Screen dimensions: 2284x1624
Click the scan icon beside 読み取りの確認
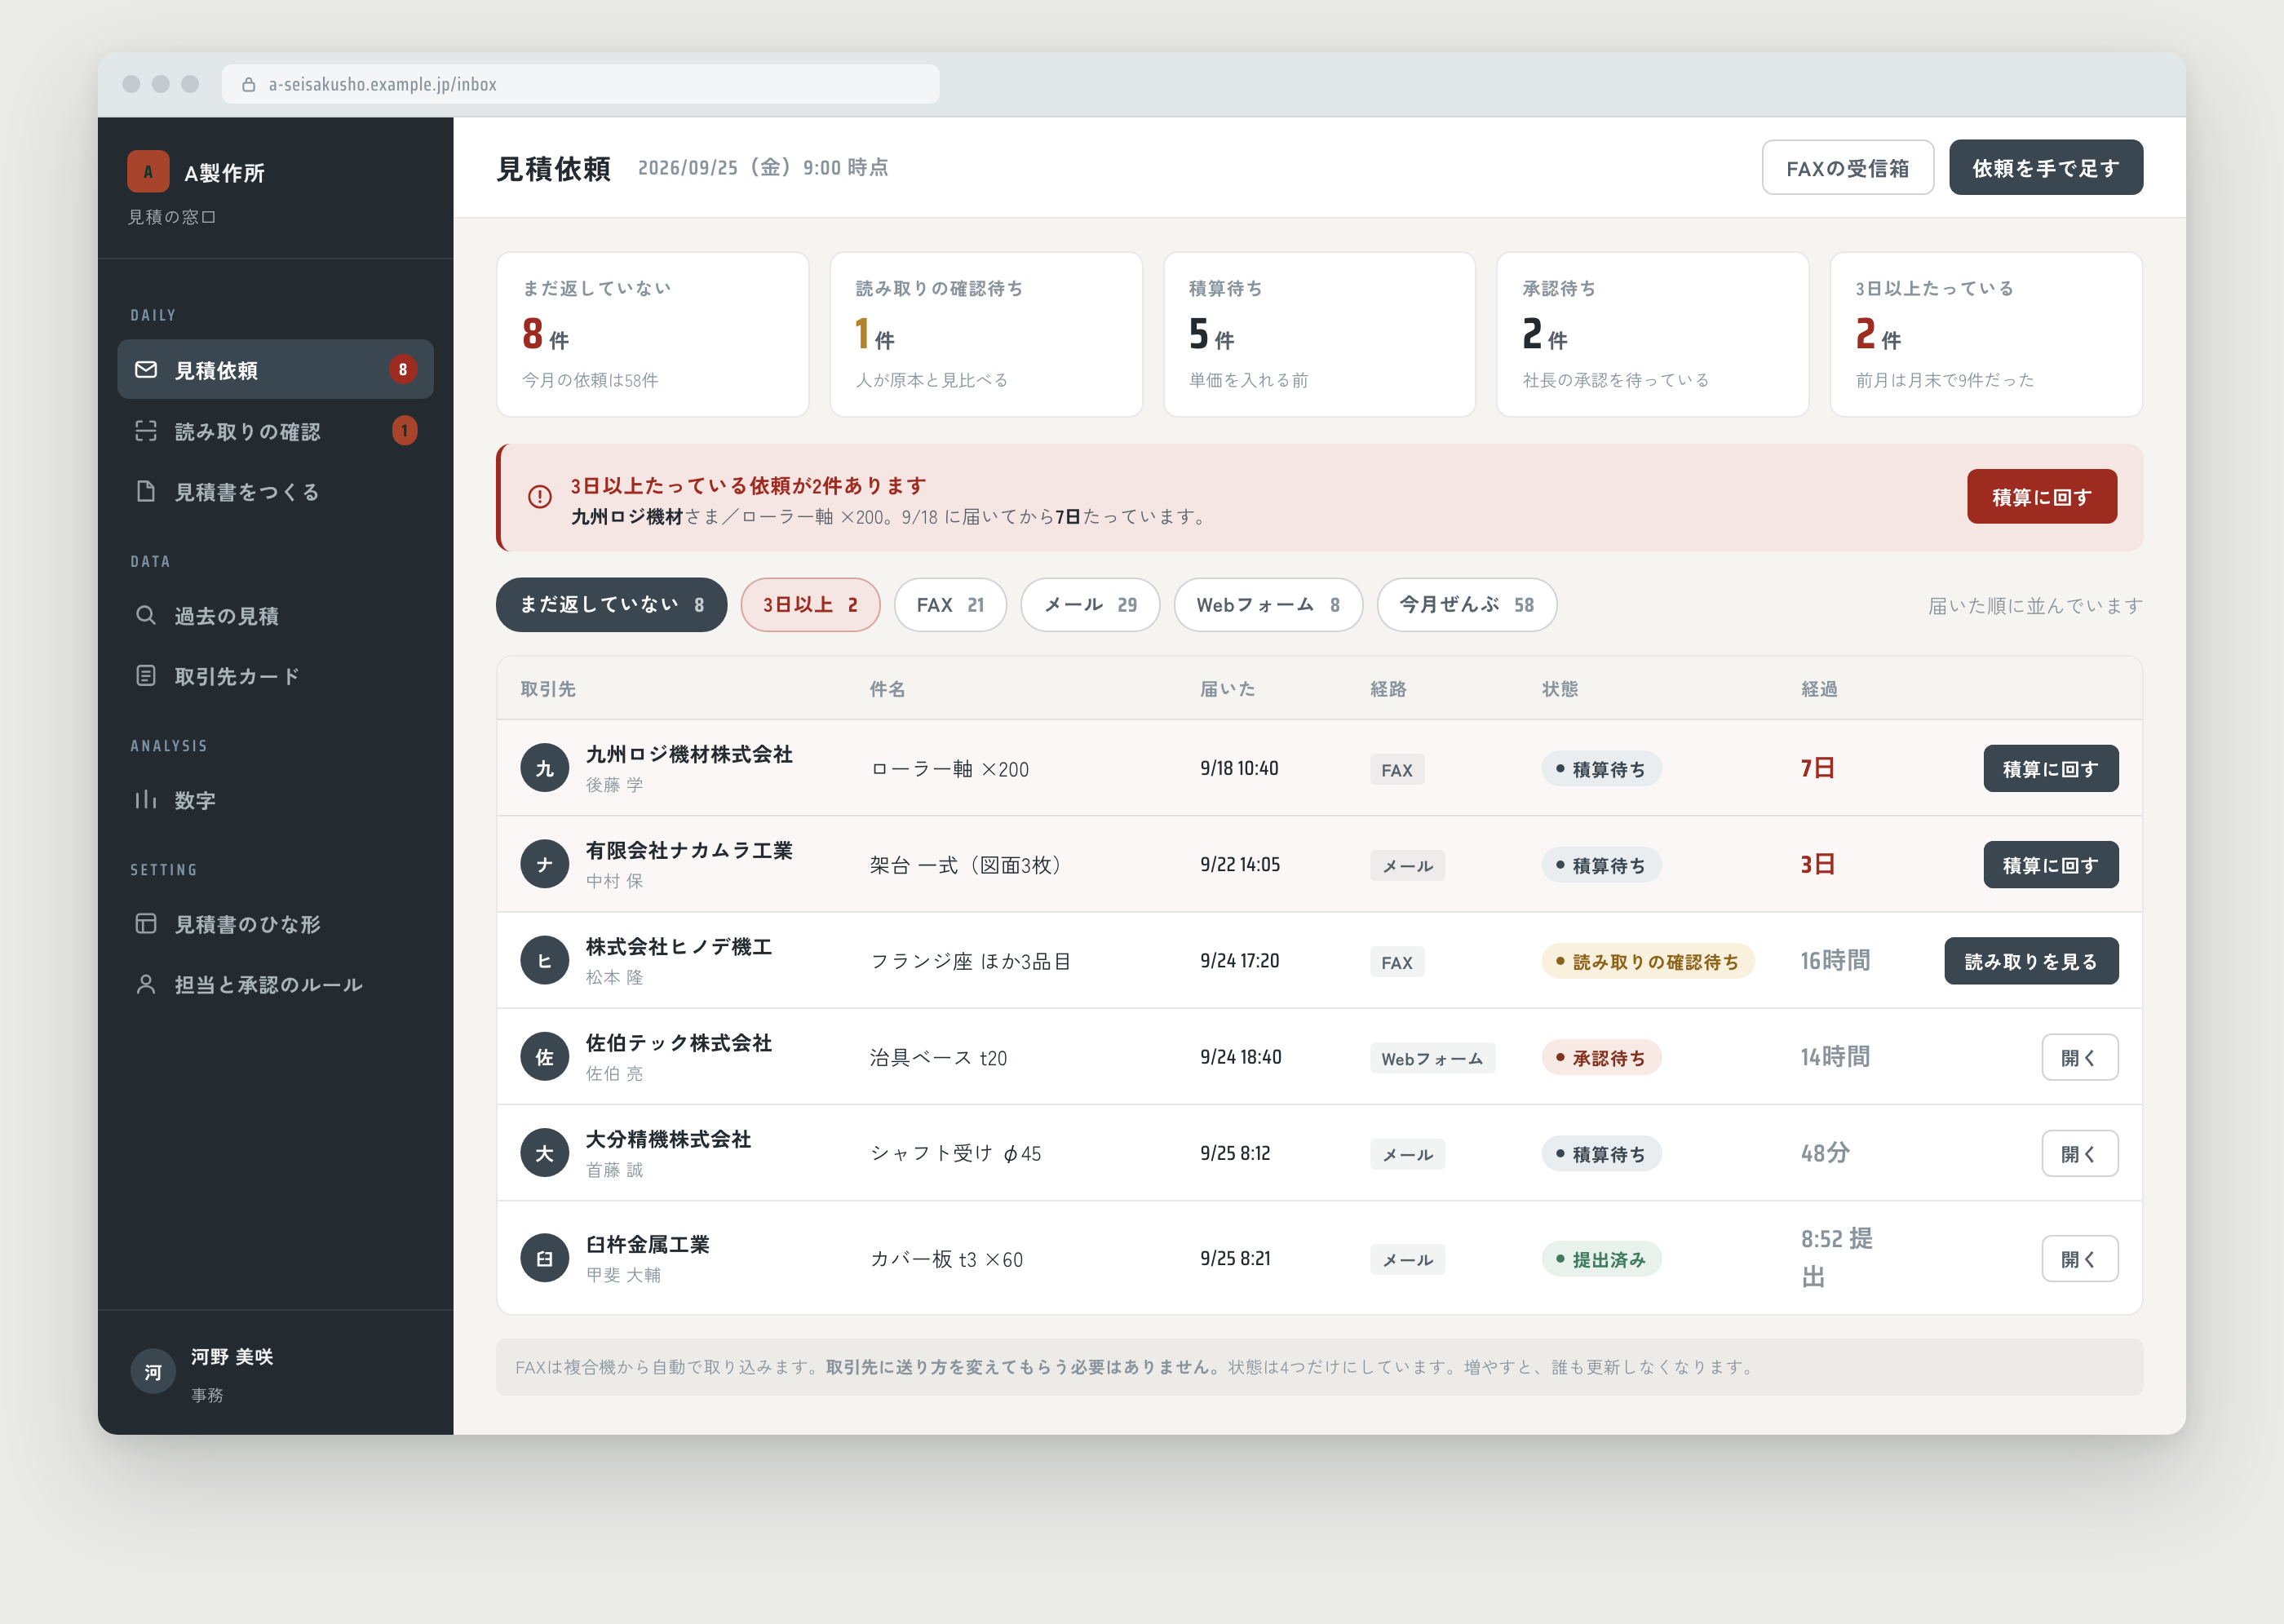146,431
